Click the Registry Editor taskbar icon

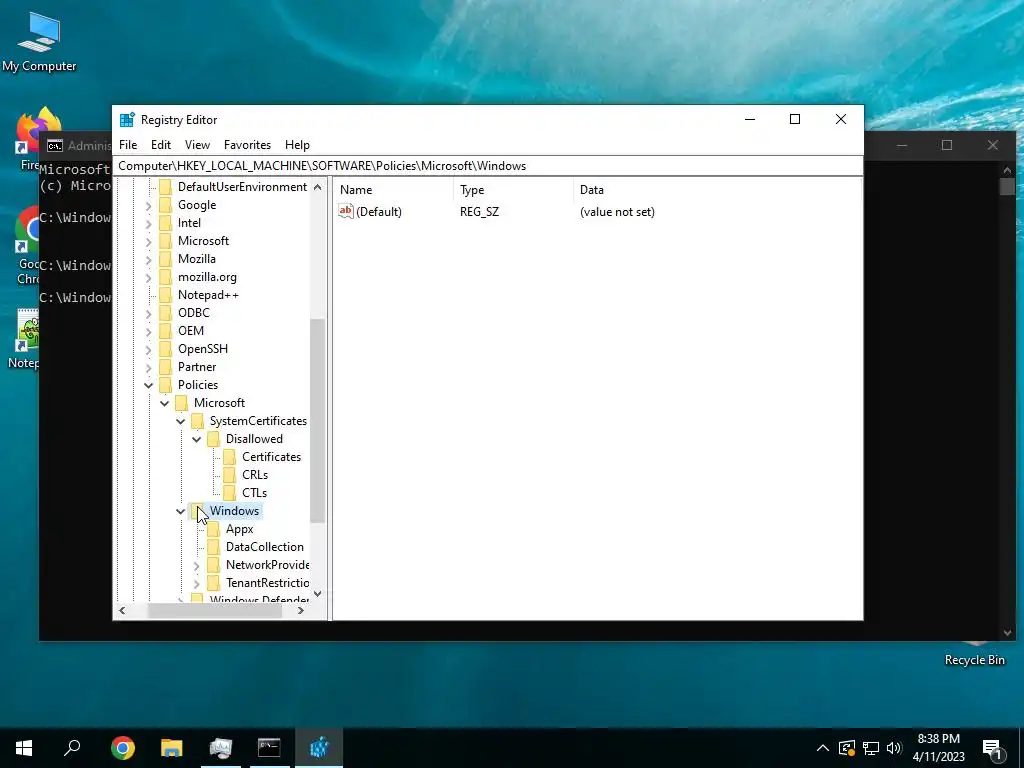click(x=319, y=748)
